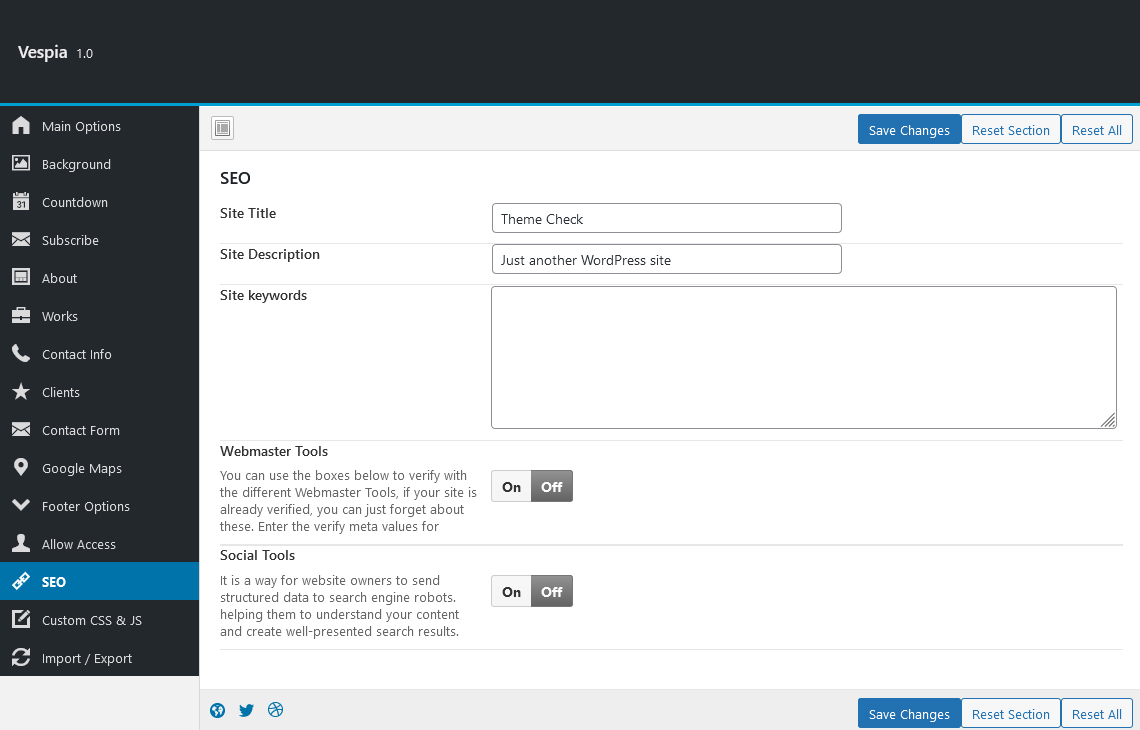
Task: Open the WordPress globe icon link
Action: click(x=218, y=711)
